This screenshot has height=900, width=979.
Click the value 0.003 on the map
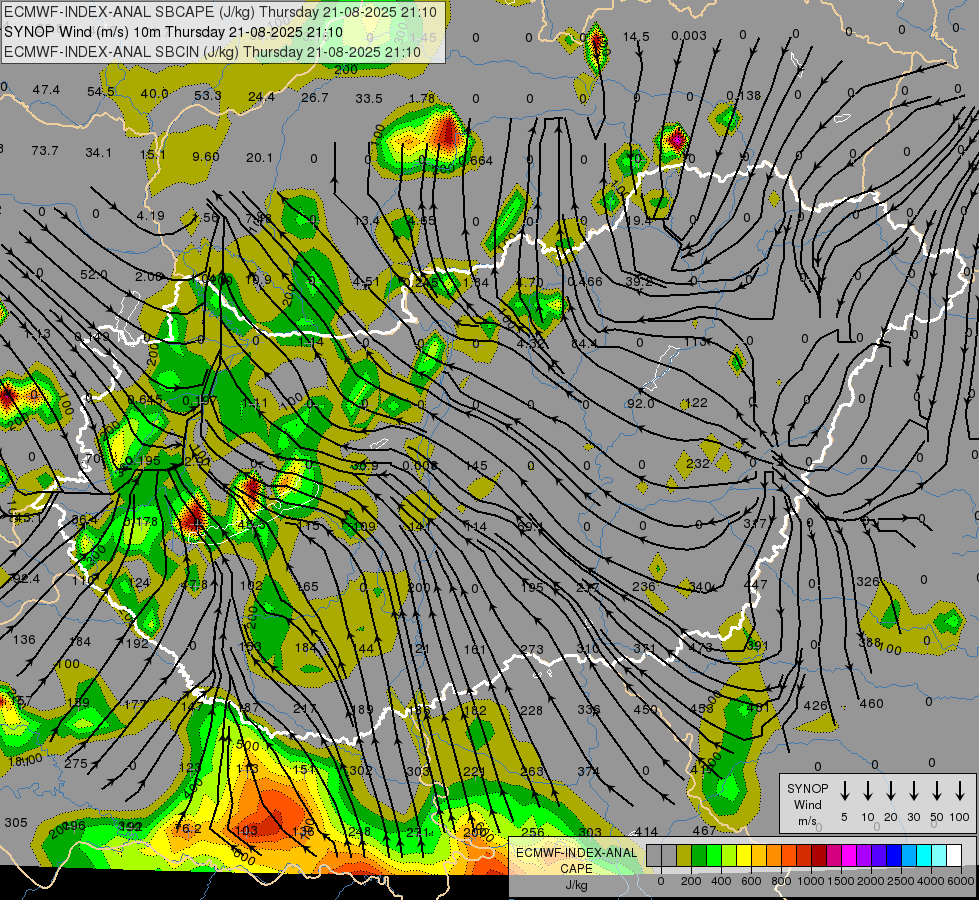[x=689, y=36]
